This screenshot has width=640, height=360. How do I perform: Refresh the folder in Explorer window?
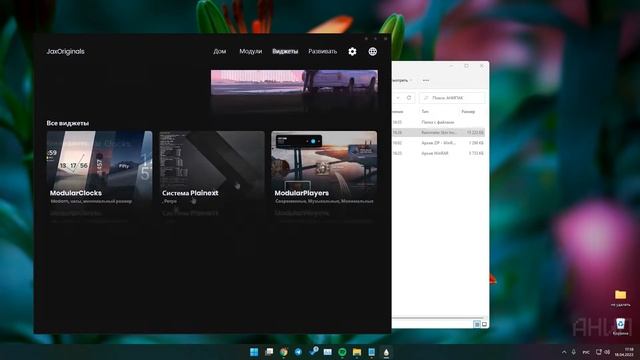pos(409,98)
